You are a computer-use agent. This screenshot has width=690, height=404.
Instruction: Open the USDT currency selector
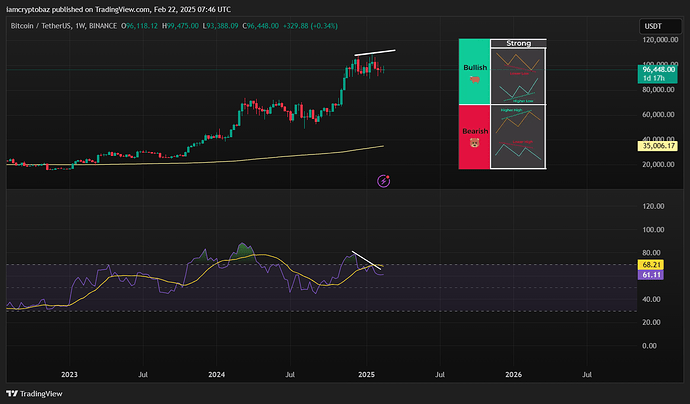(660, 26)
